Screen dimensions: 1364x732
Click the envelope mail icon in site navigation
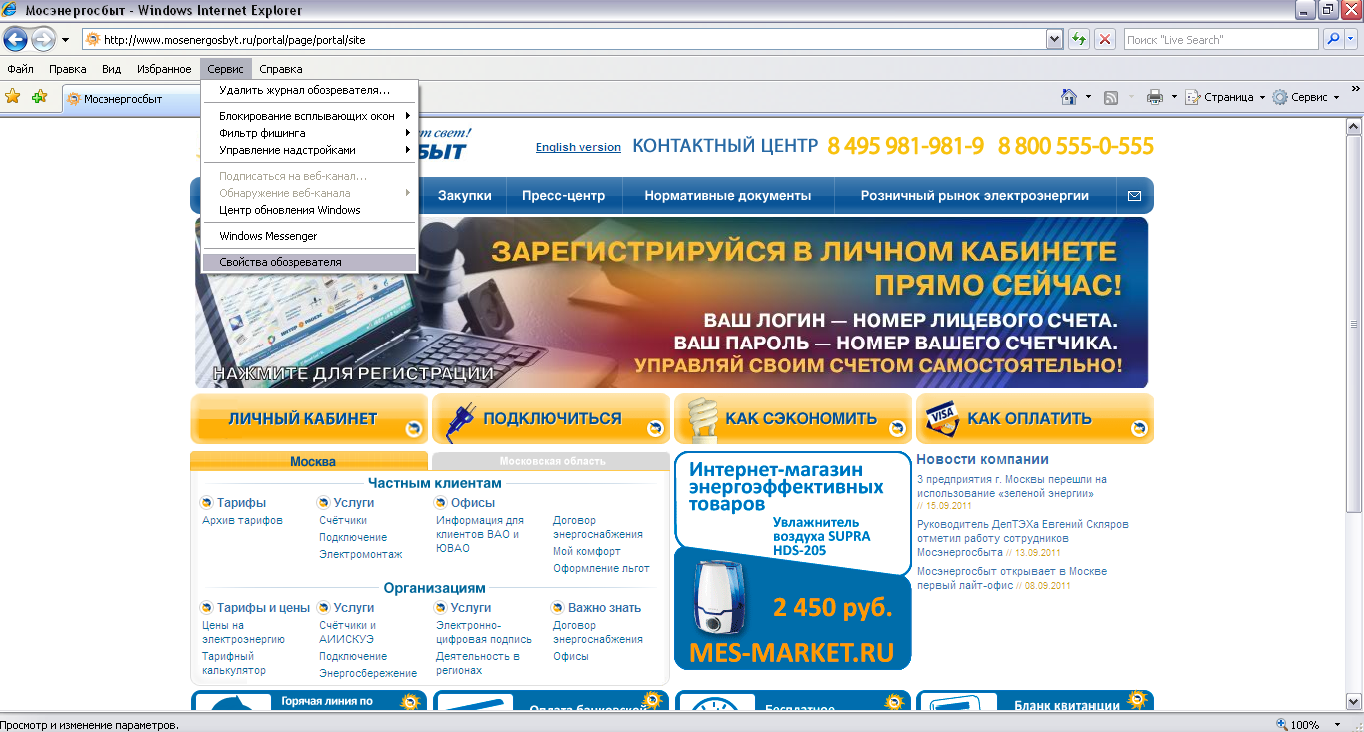pyautogui.click(x=1134, y=196)
